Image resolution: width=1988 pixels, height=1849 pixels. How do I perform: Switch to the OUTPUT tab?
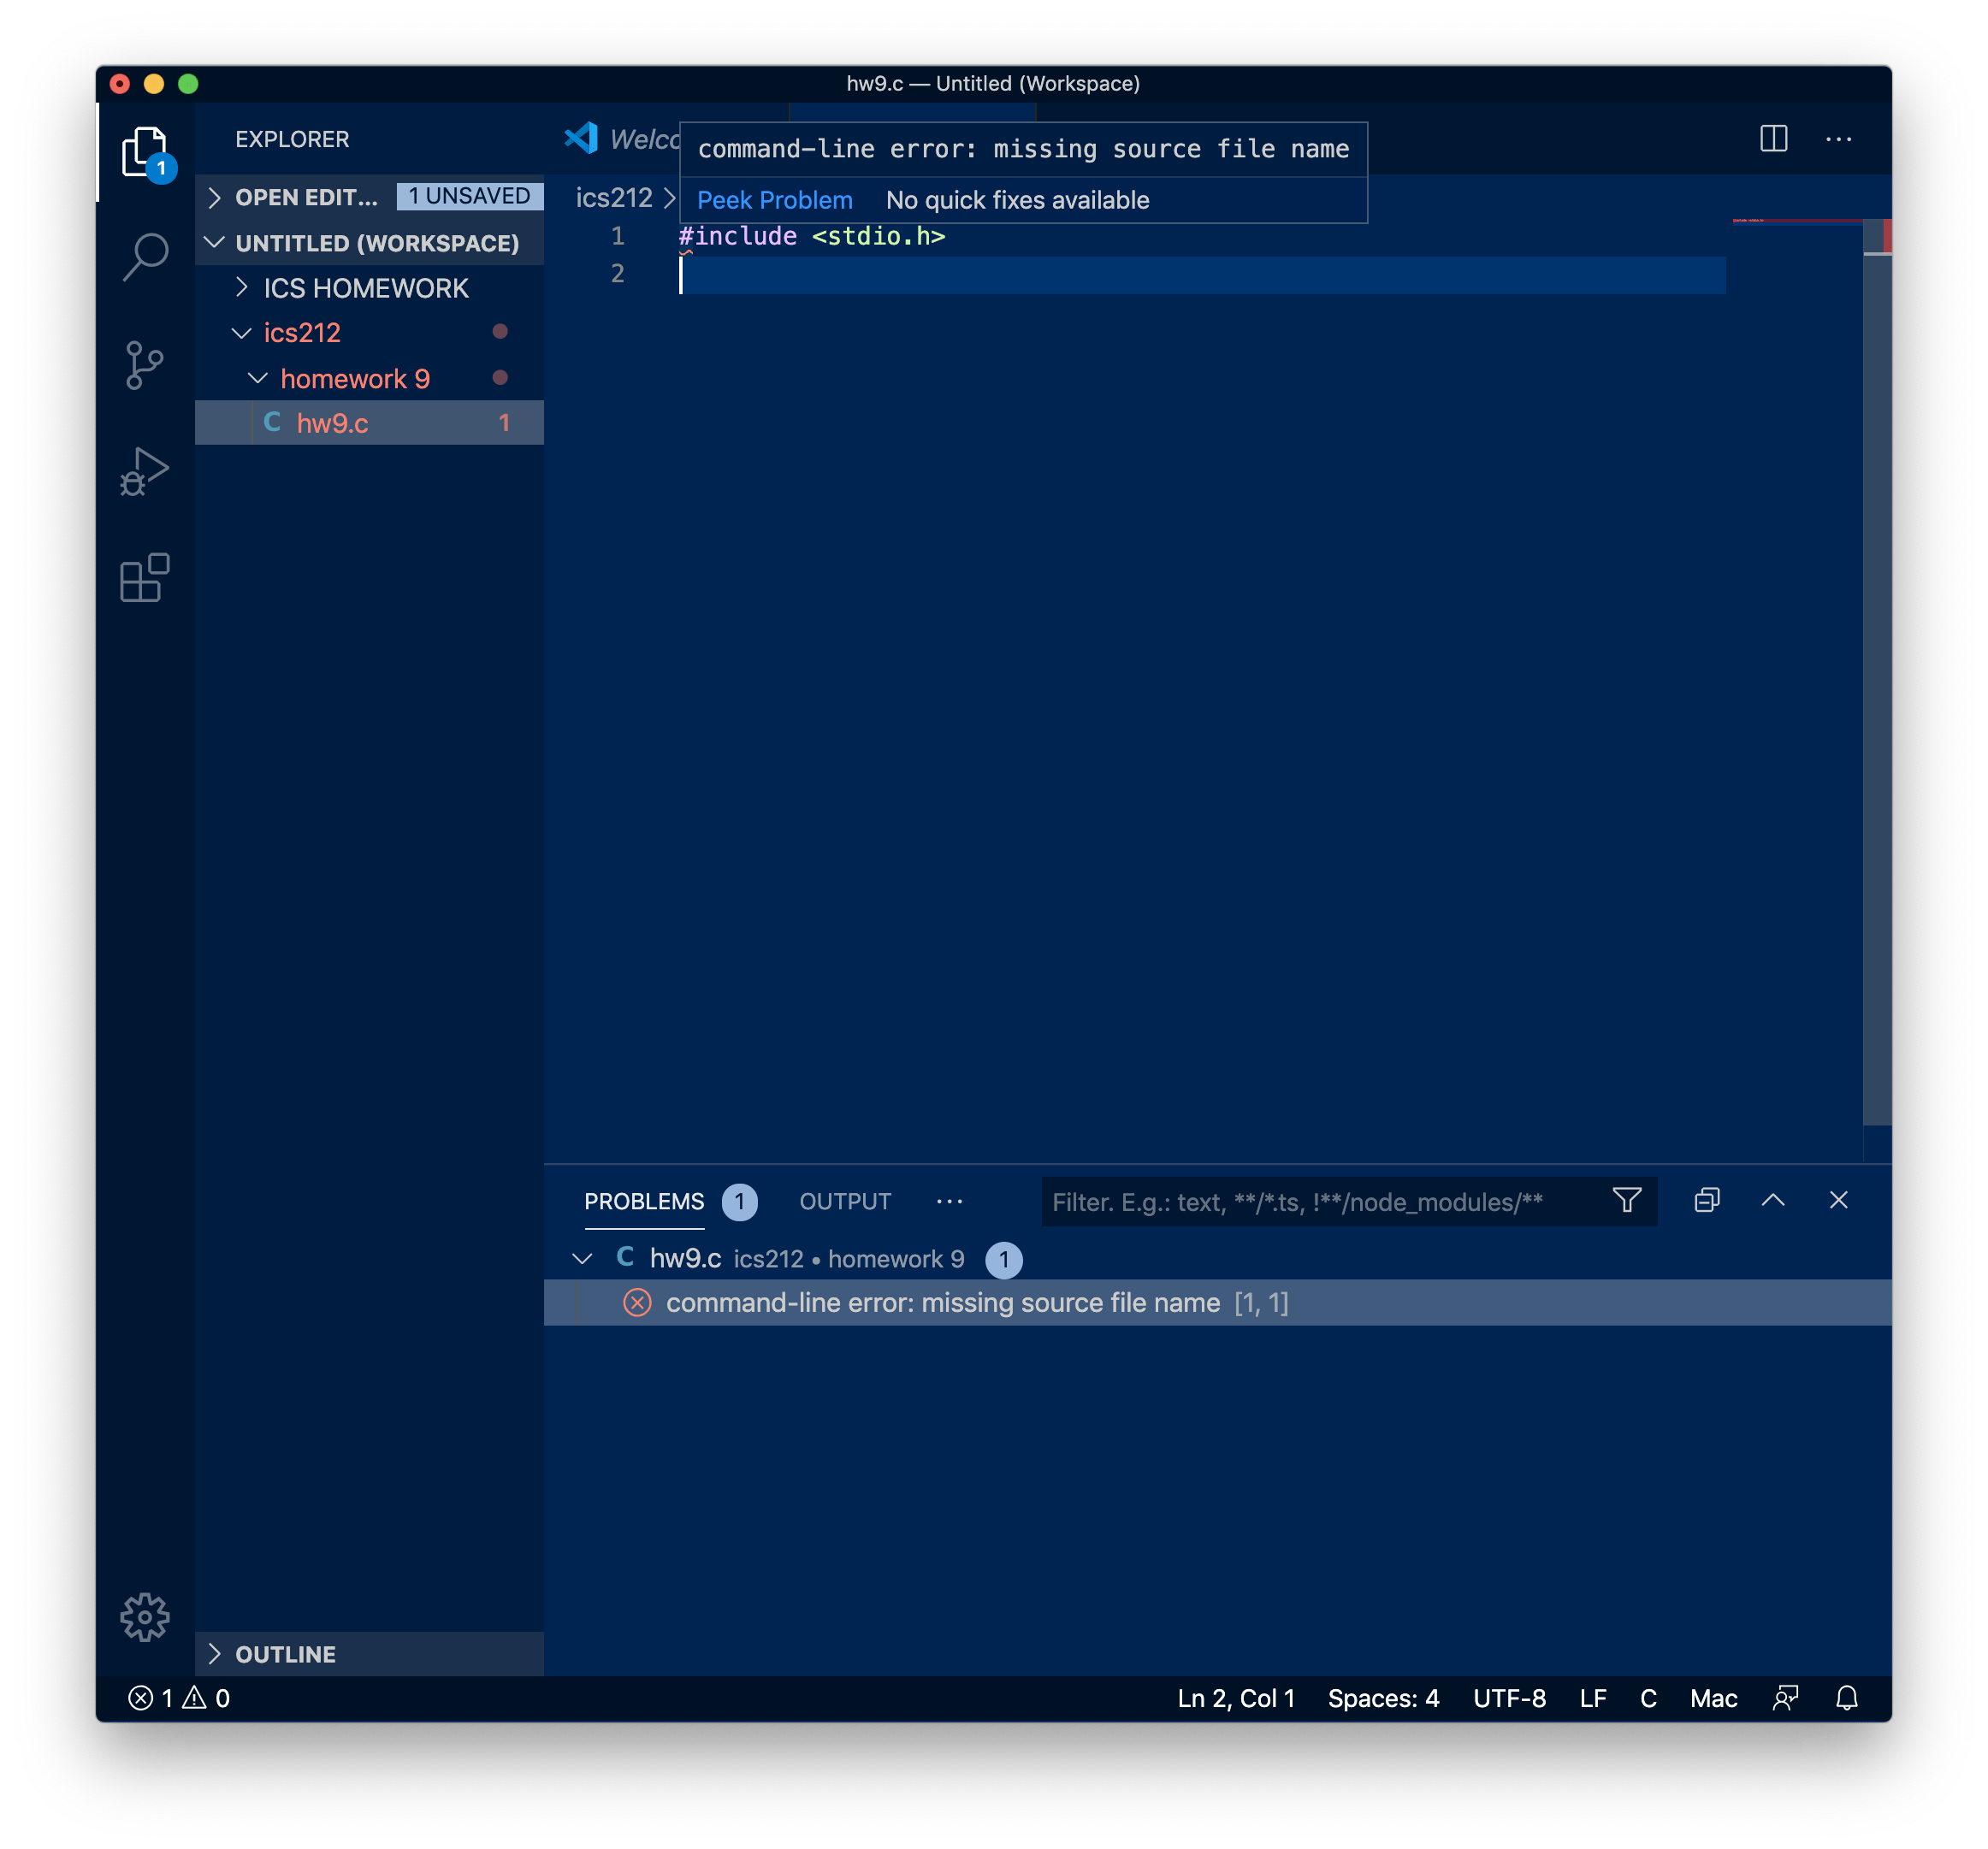845,1201
